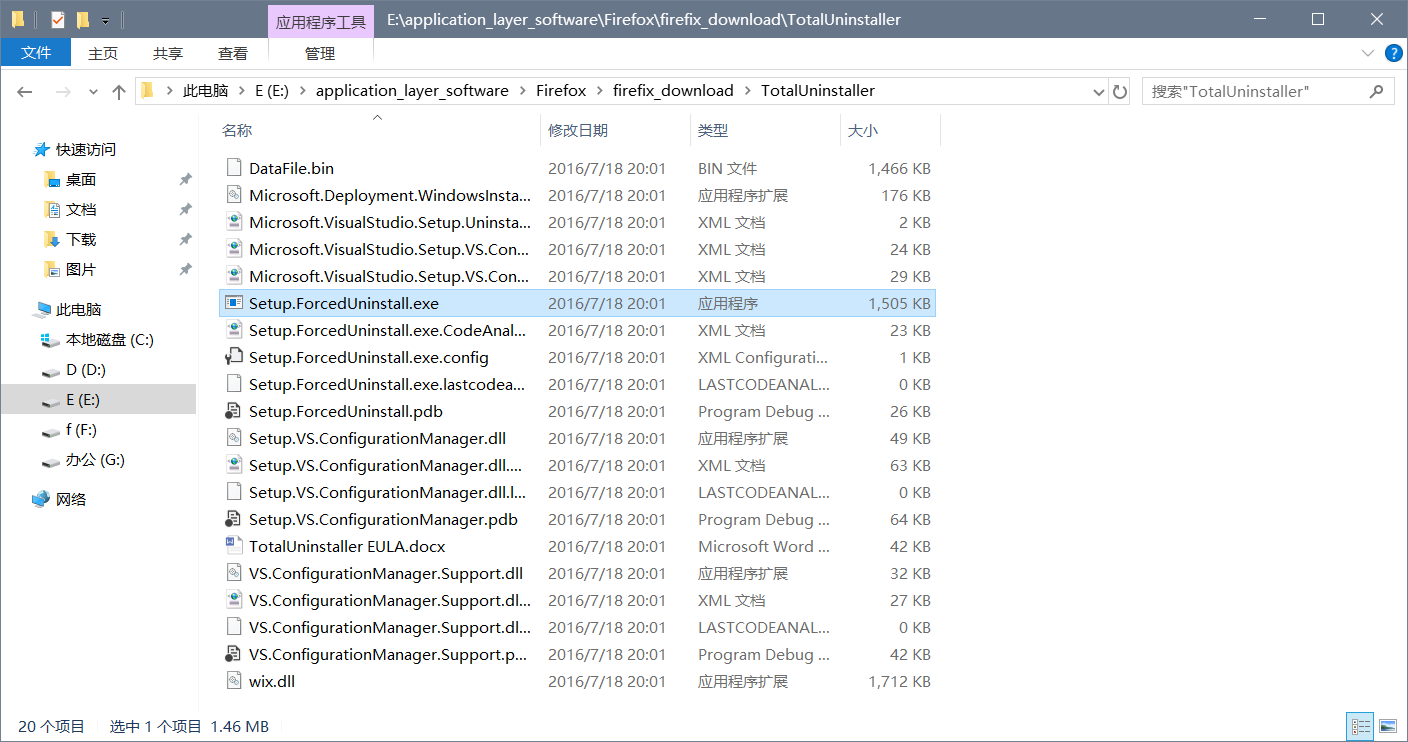The width and height of the screenshot is (1408, 742).
Task: Click the up one level arrow
Action: (x=119, y=91)
